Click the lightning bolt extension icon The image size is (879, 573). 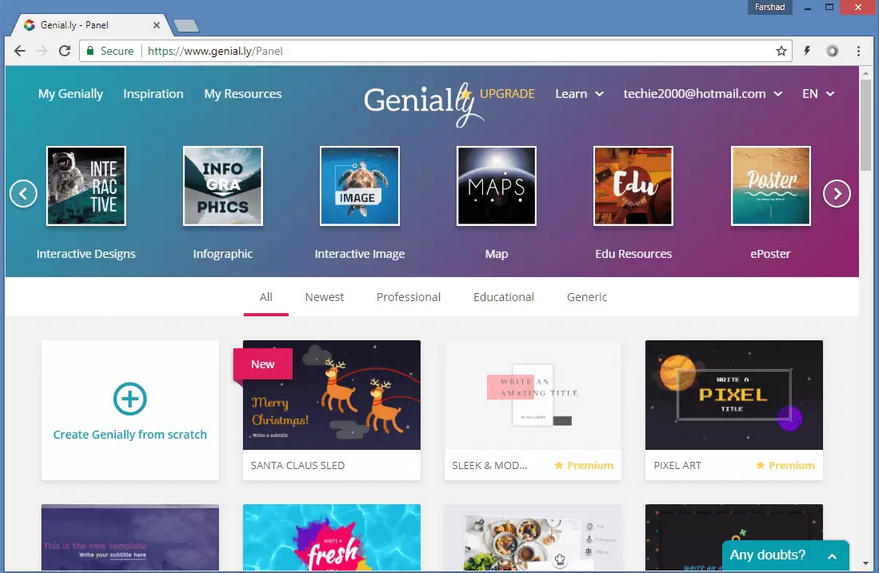point(807,51)
